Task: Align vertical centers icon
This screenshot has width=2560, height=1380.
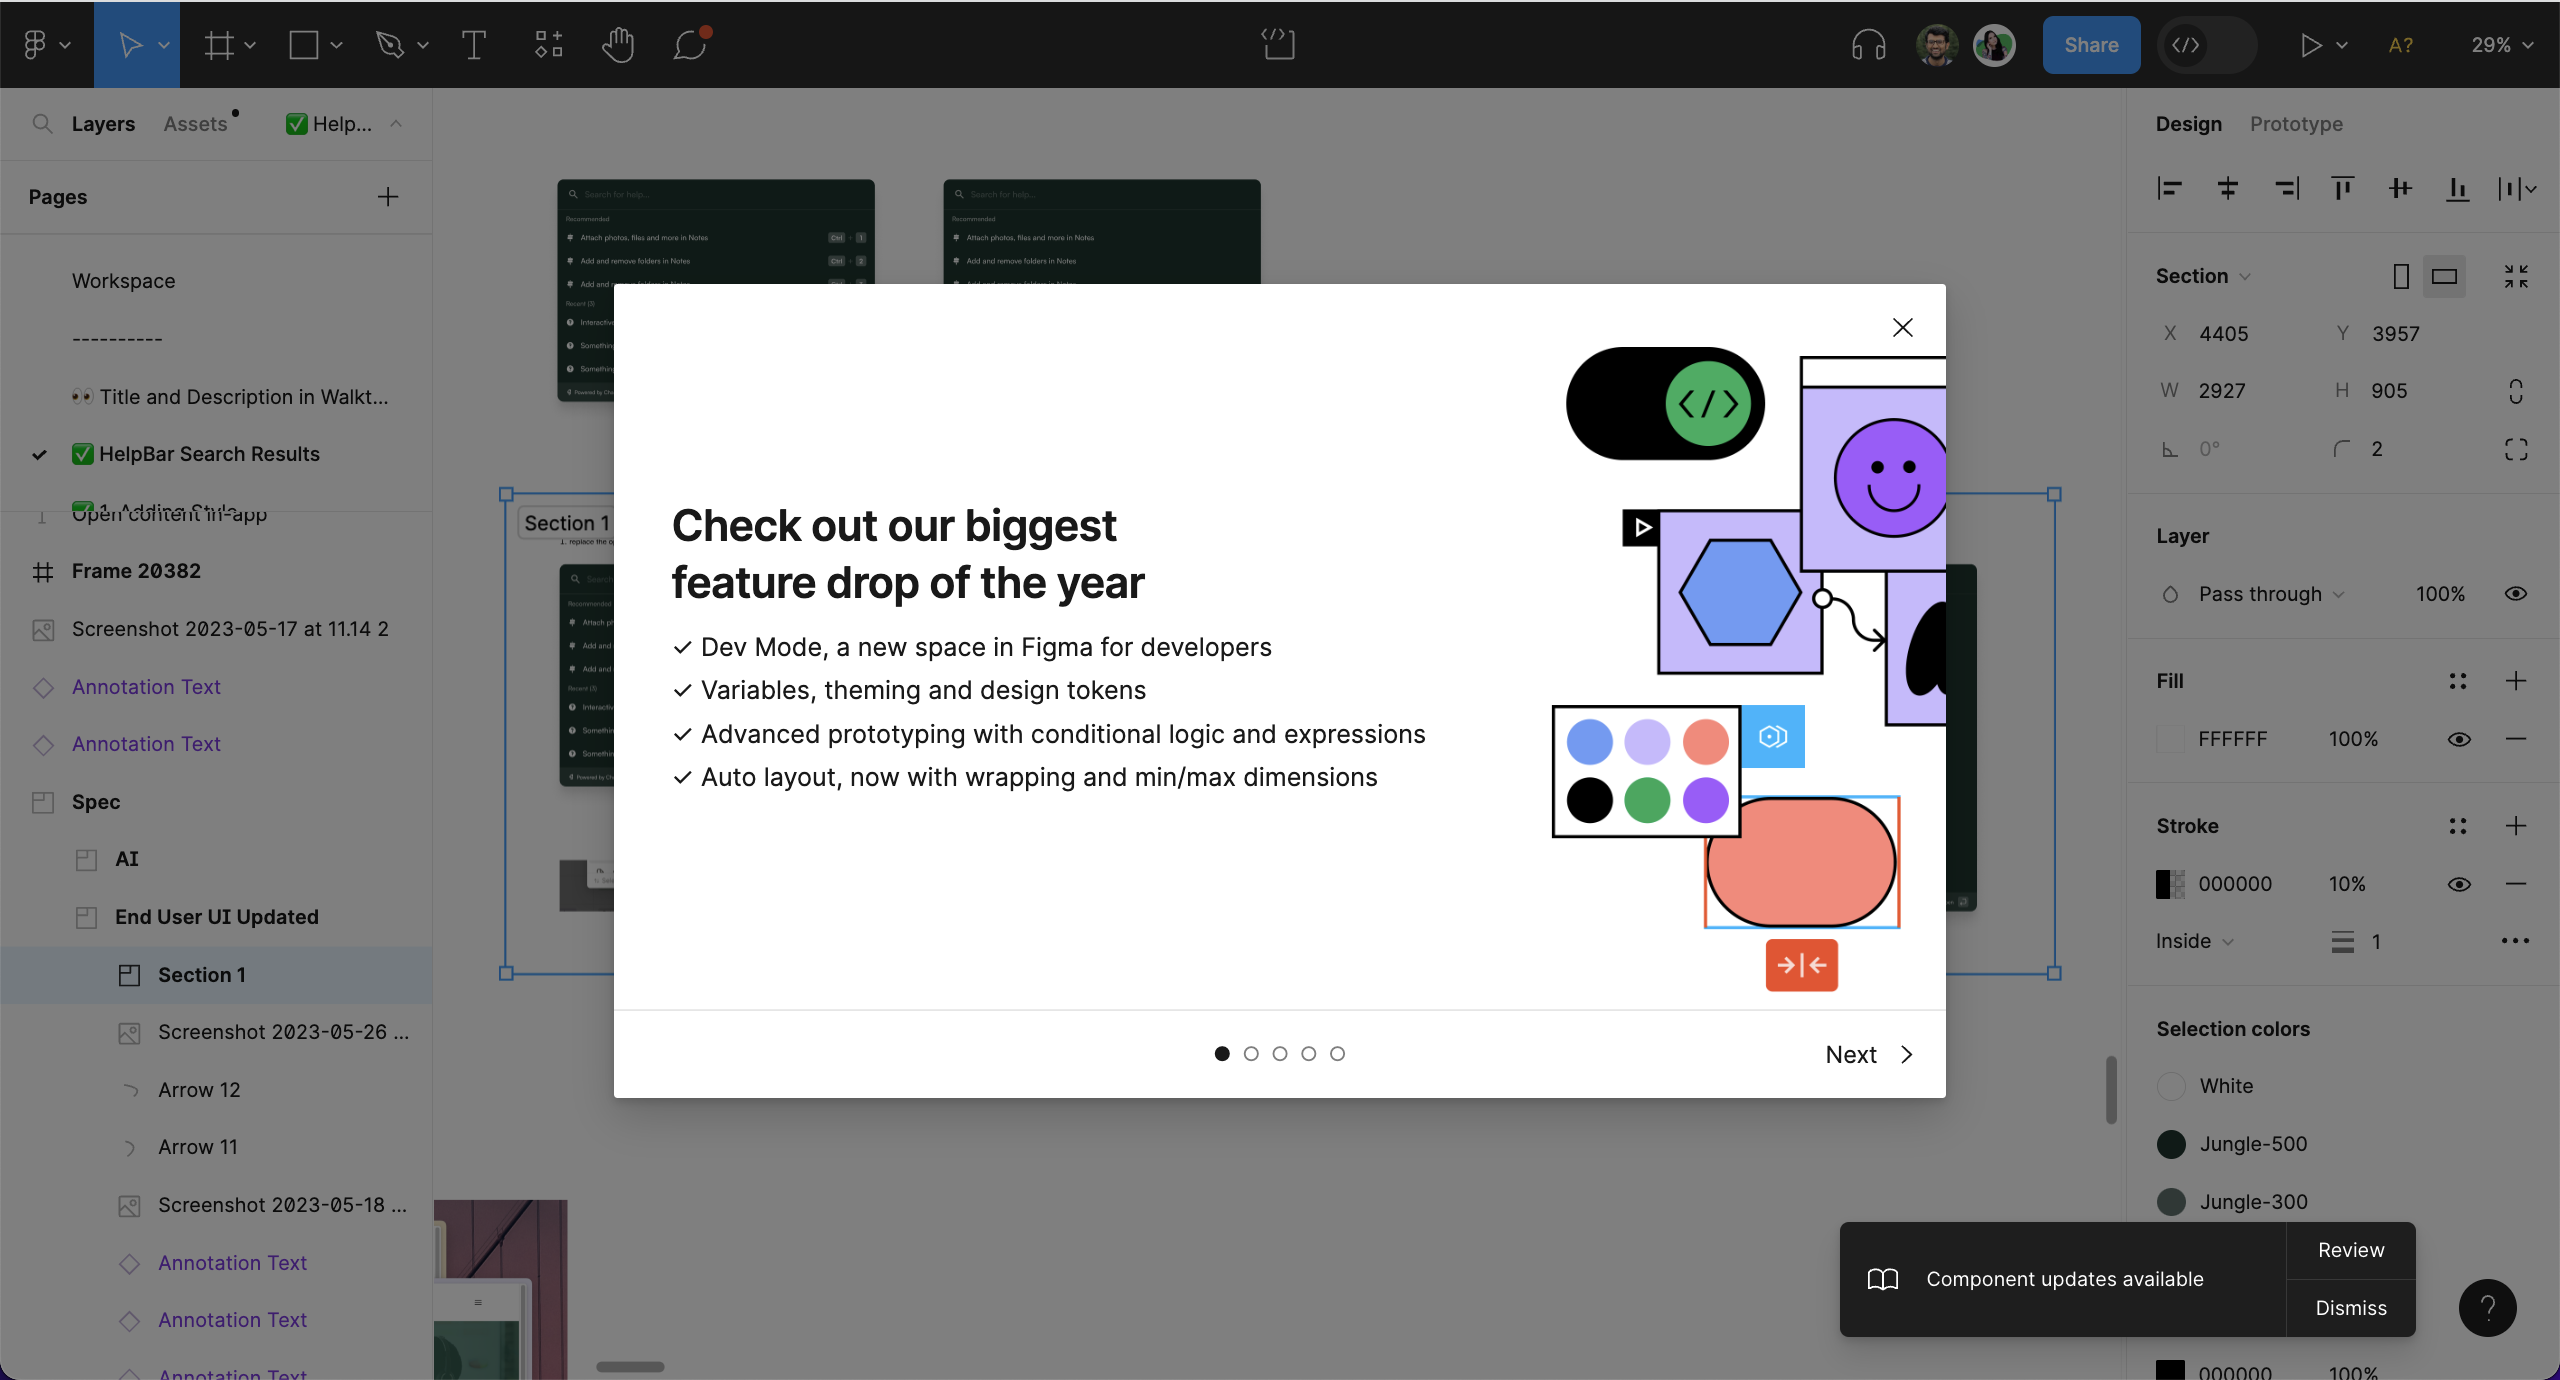Action: click(x=2400, y=188)
